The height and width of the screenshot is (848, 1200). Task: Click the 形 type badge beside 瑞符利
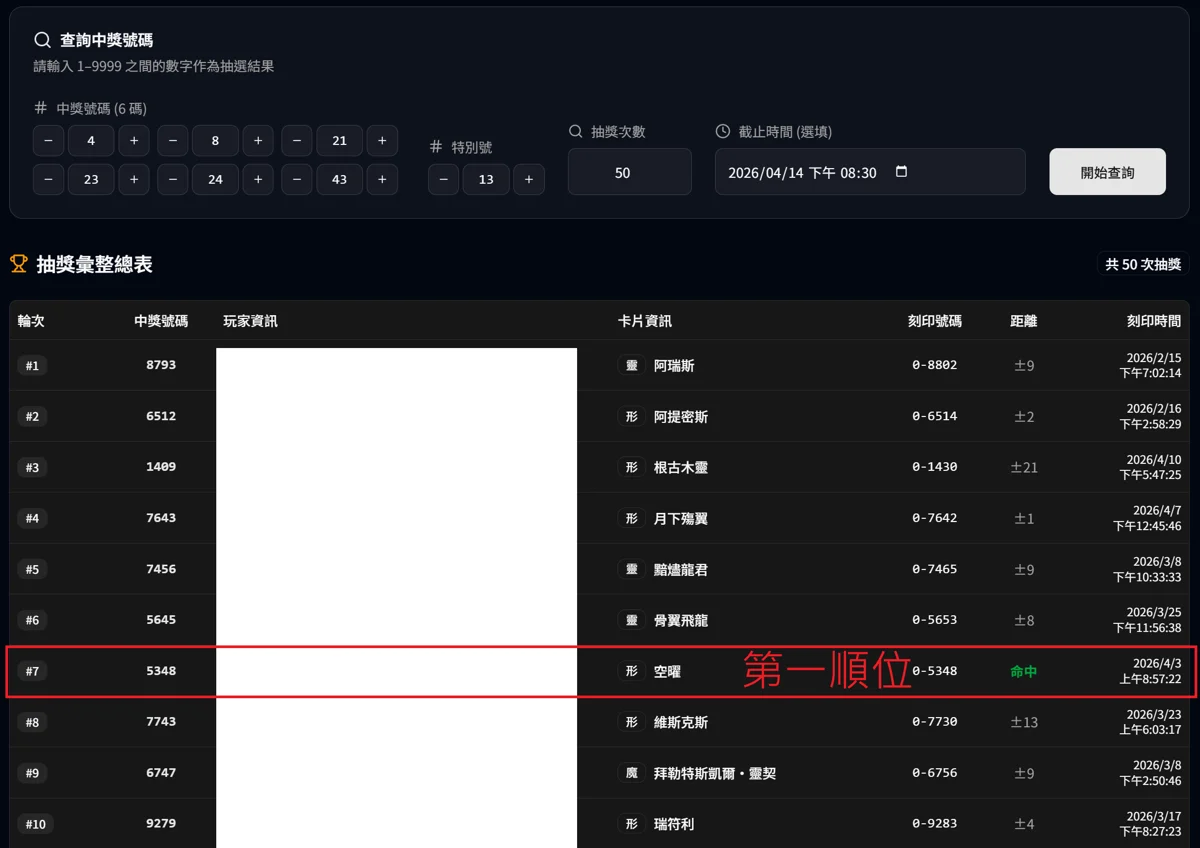point(631,824)
